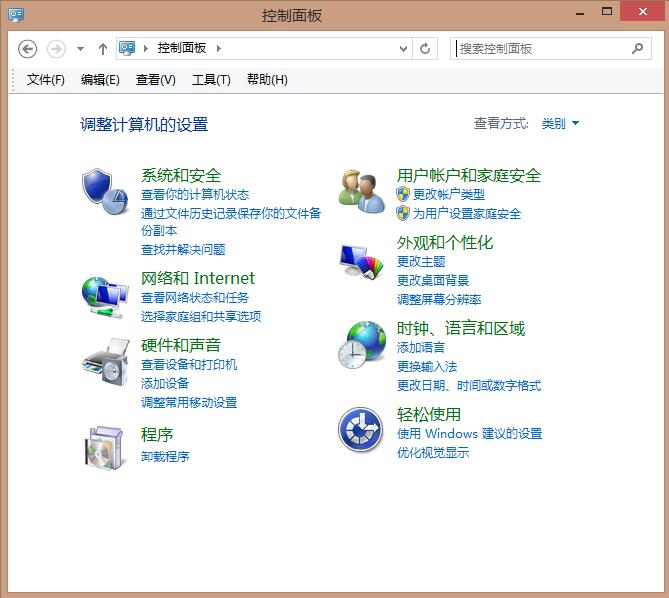Click the title bar Control Panel icon
669x598 pixels.
(x=16, y=15)
